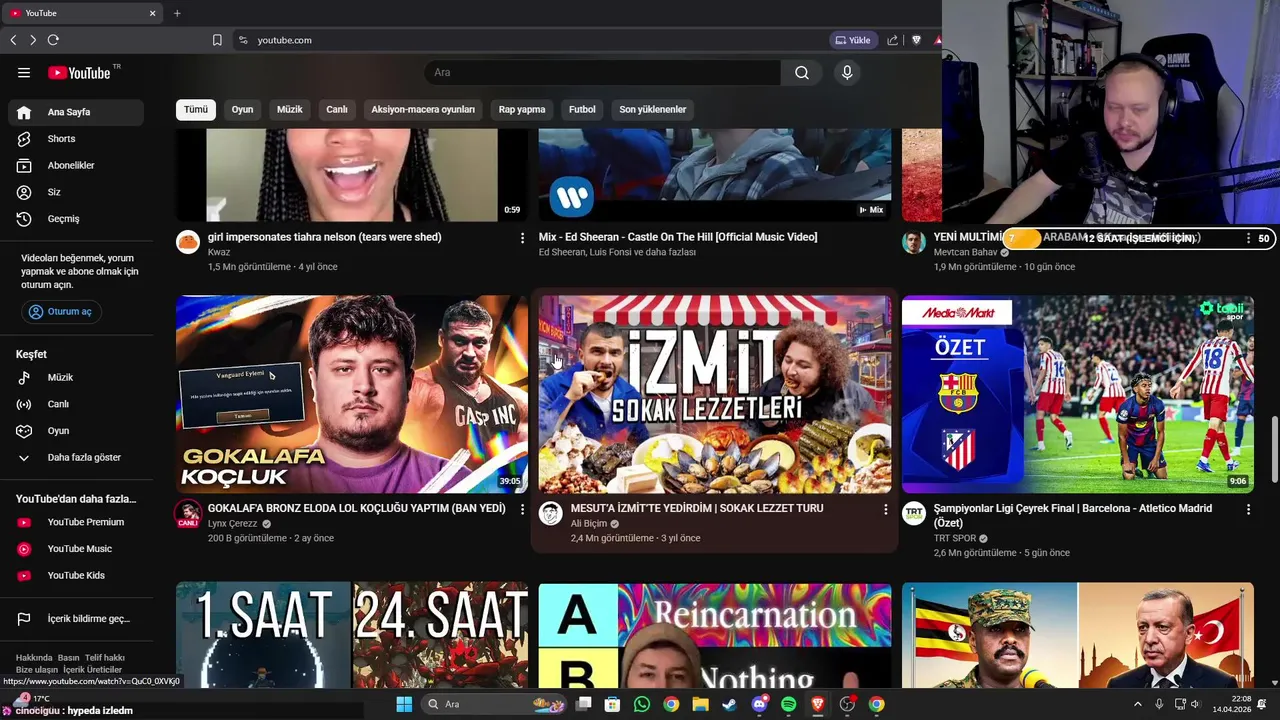Bookmark the page with the bookmark icon

pyautogui.click(x=217, y=40)
